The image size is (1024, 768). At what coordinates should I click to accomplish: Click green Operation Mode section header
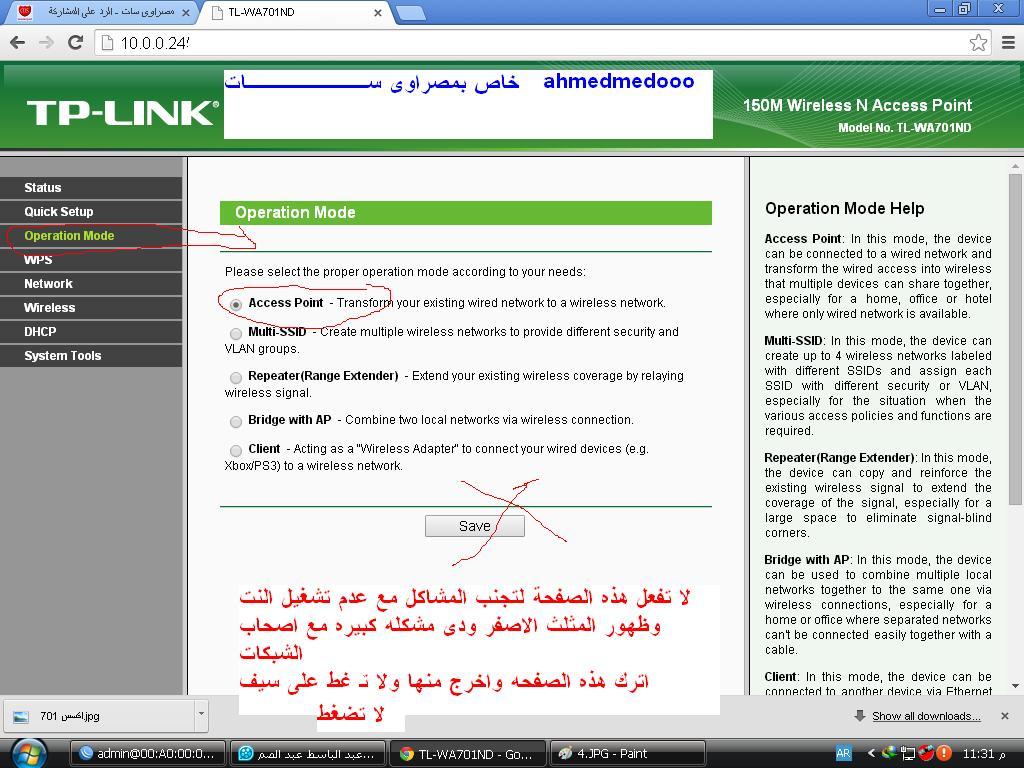[466, 213]
